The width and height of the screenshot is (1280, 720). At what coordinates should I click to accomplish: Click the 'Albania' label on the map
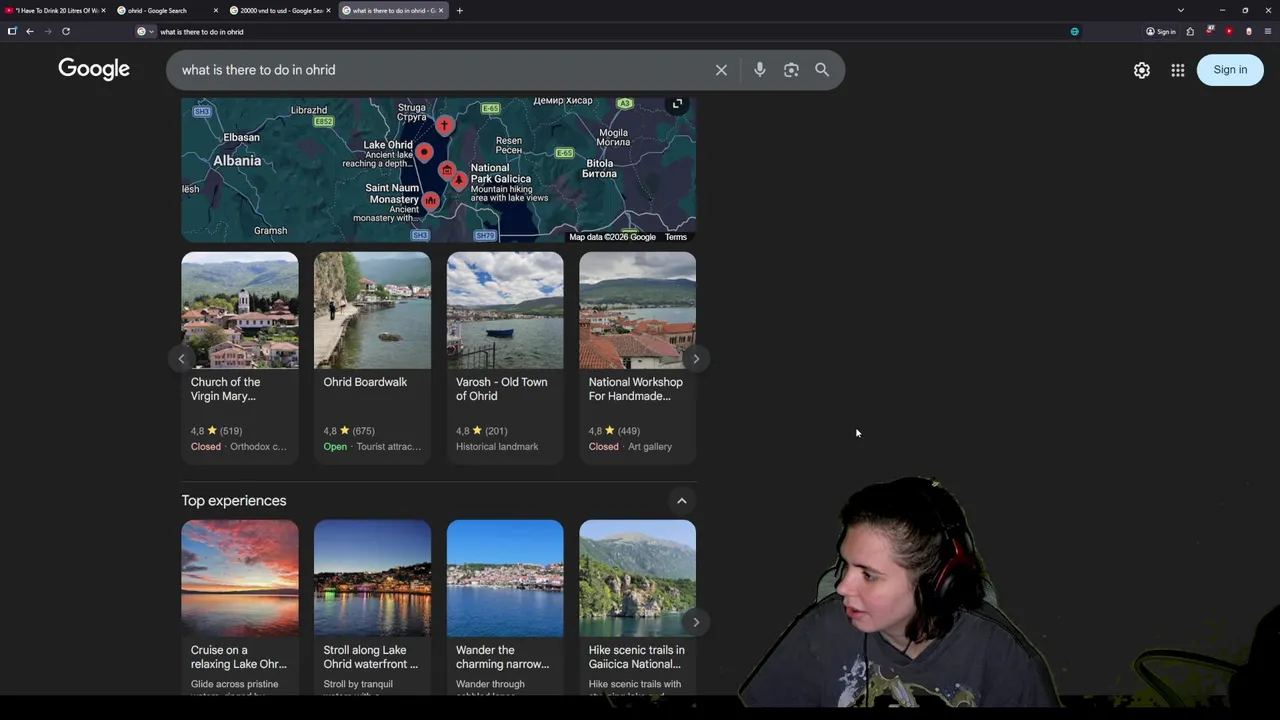tap(237, 160)
